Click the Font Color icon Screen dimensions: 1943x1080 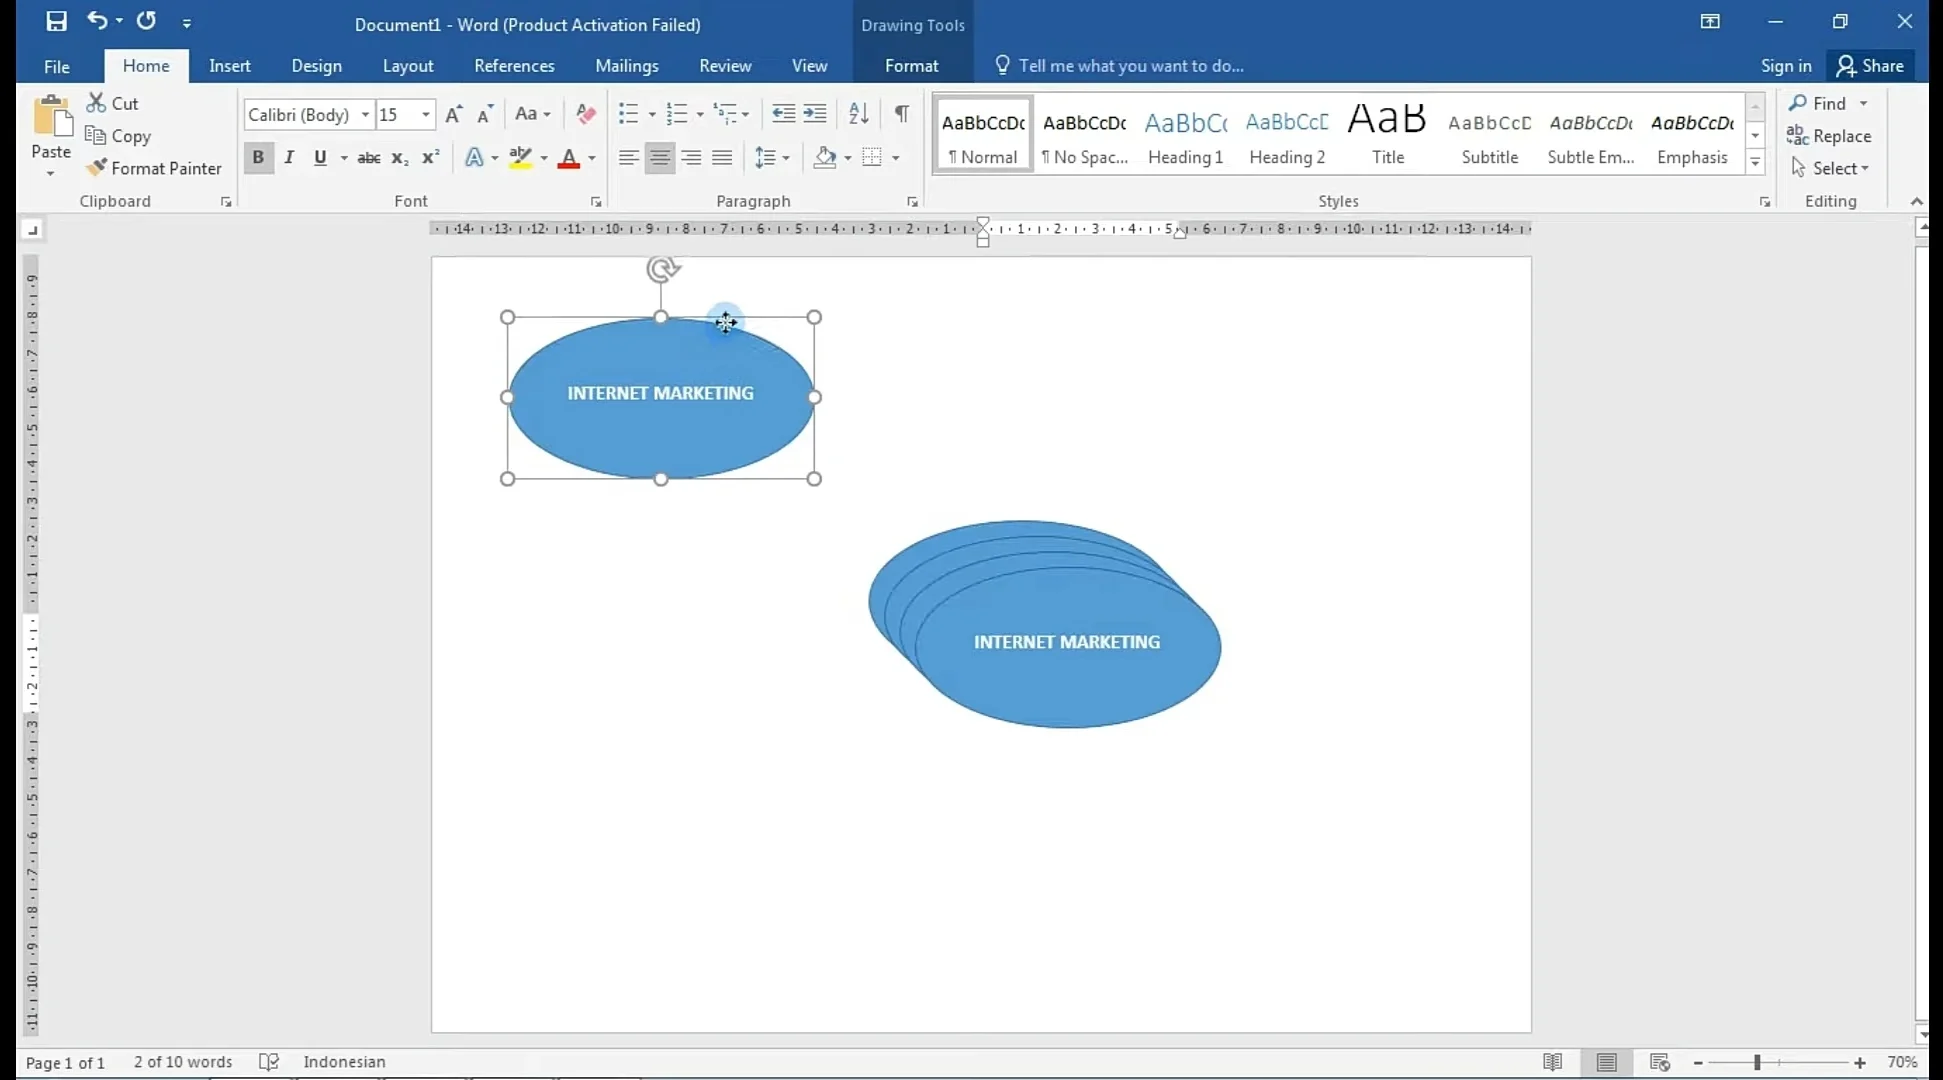[569, 158]
